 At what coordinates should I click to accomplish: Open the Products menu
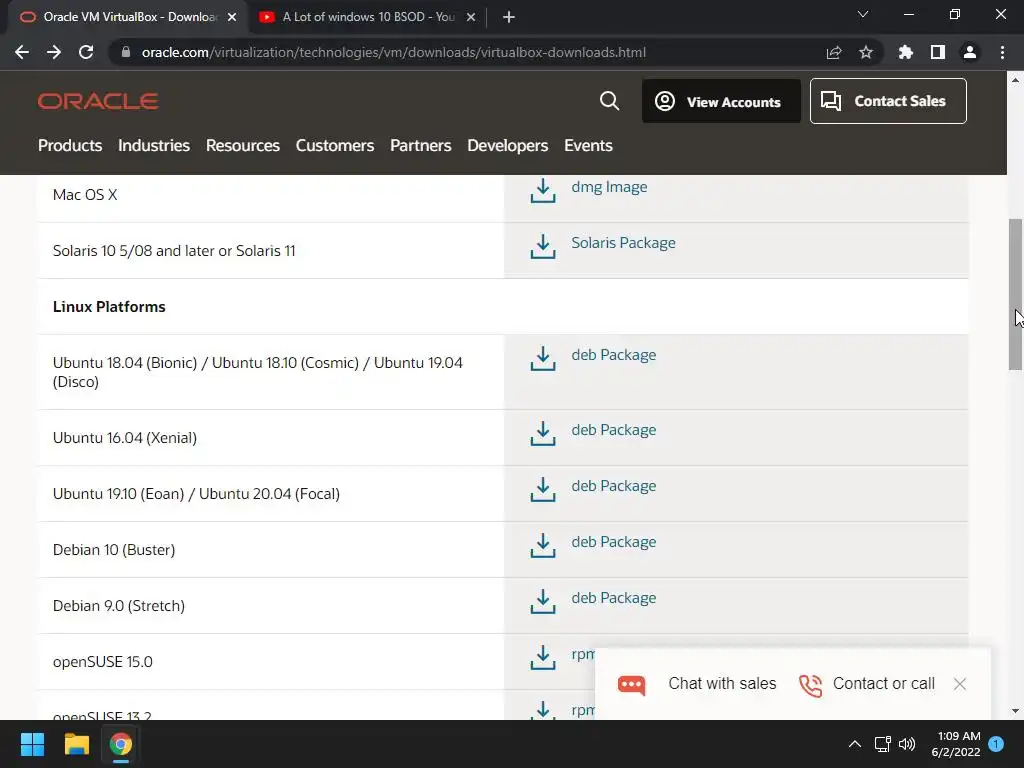tap(70, 146)
